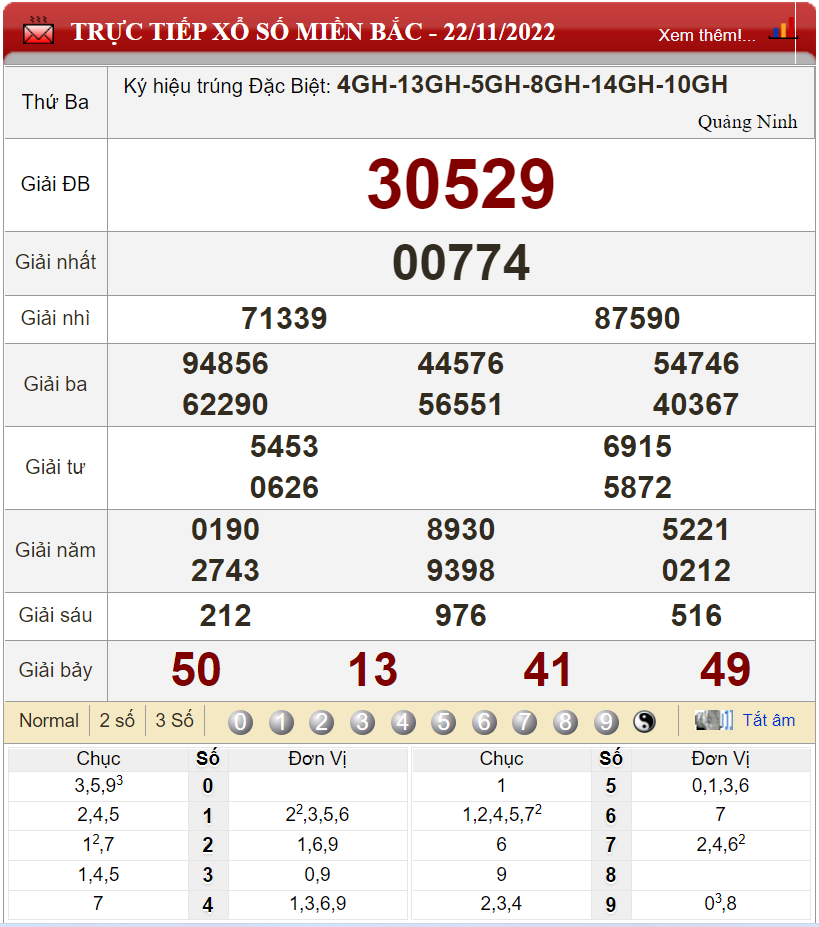Select digit ball 6 filter
This screenshot has width=819, height=927.
484,722
